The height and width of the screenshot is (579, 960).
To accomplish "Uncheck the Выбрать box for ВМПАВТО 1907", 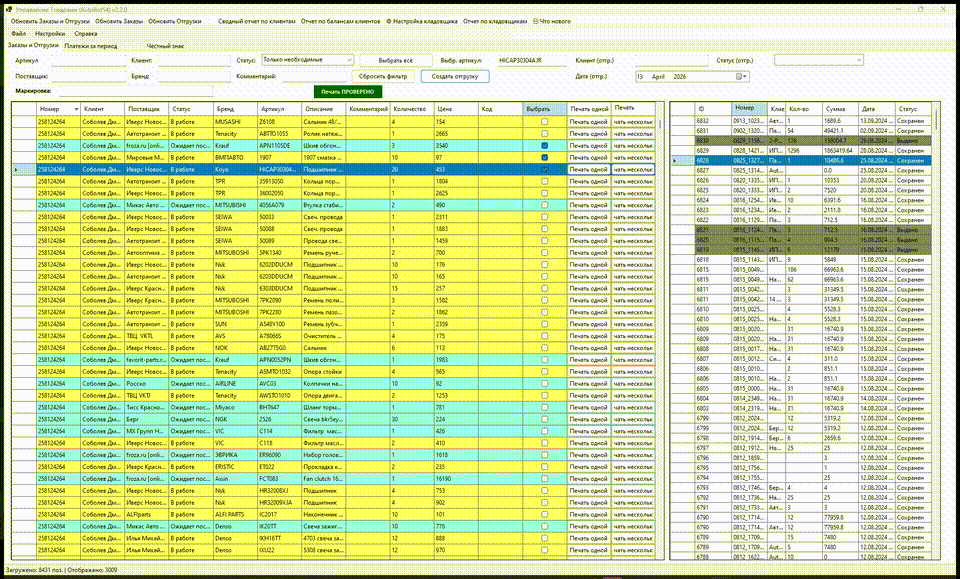I will point(544,157).
